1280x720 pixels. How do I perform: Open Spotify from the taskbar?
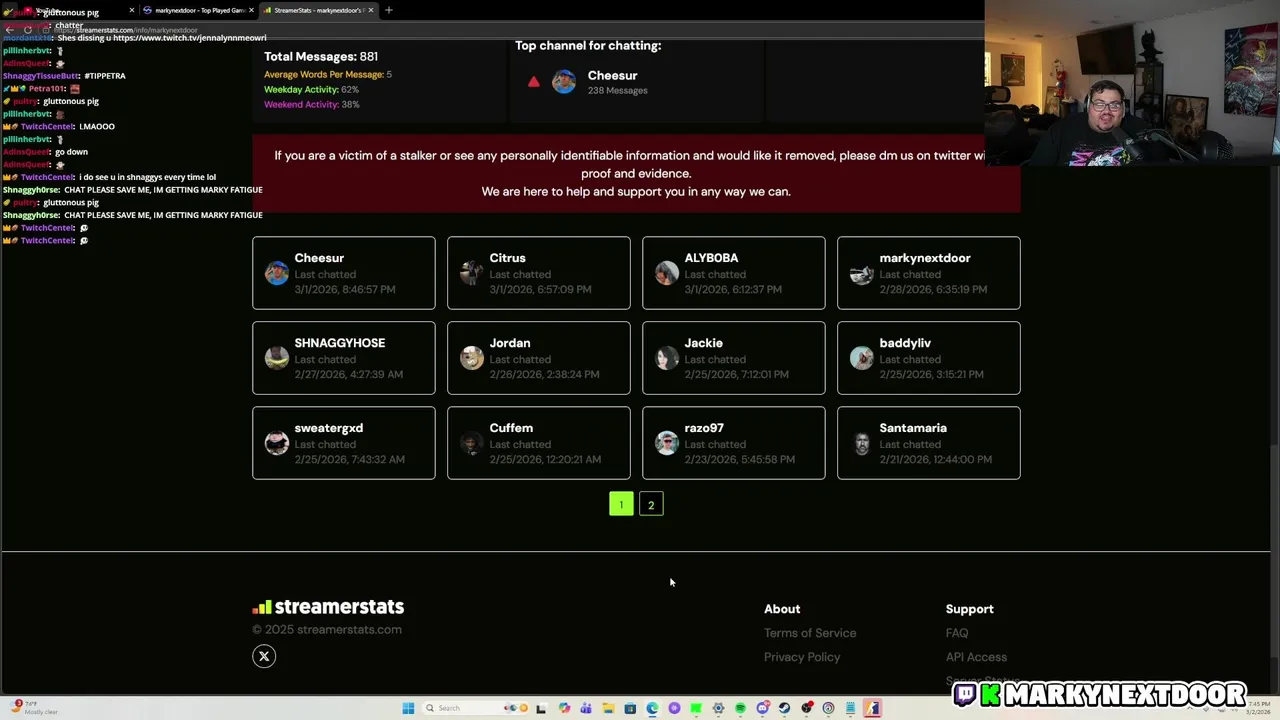tap(741, 708)
